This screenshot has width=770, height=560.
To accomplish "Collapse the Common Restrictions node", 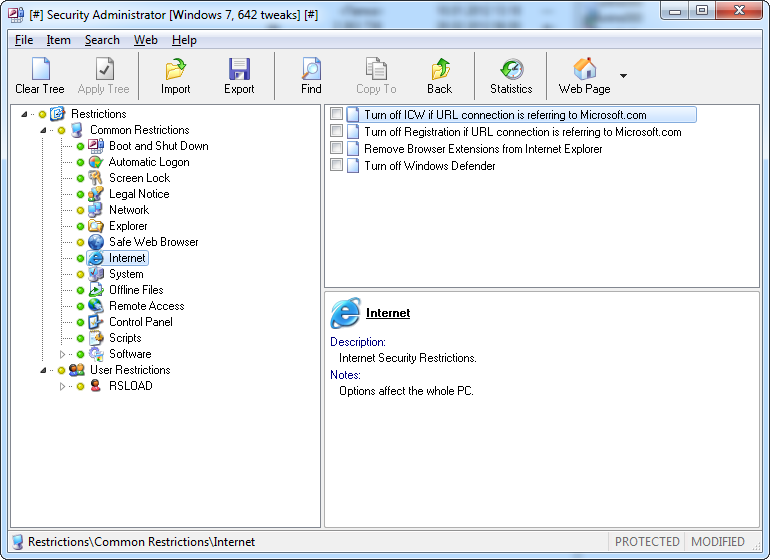I will tap(43, 130).
